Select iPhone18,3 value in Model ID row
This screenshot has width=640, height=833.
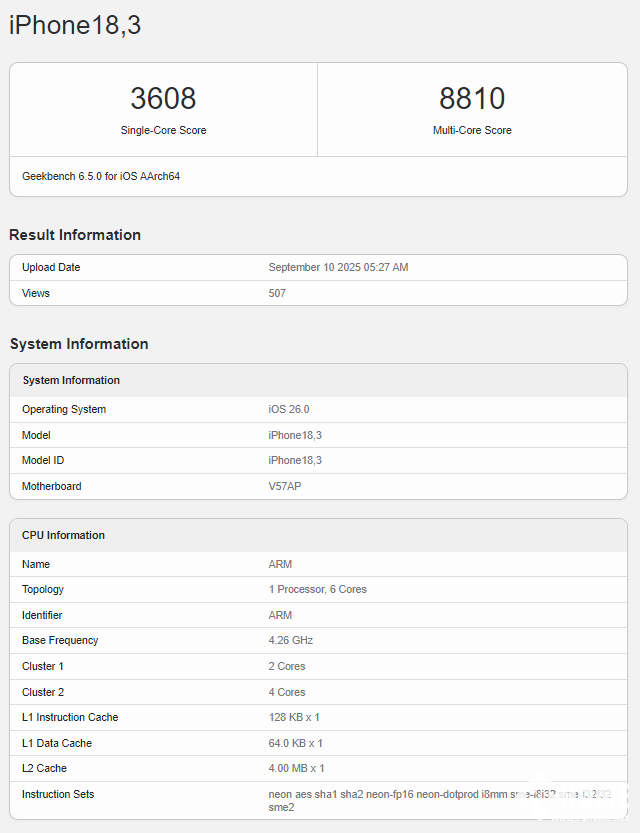pyautogui.click(x=295, y=461)
